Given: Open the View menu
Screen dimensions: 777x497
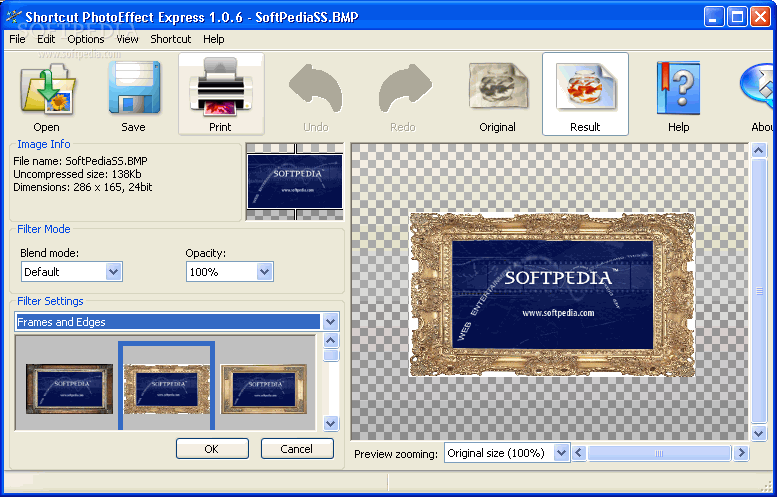Looking at the screenshot, I should tap(127, 39).
